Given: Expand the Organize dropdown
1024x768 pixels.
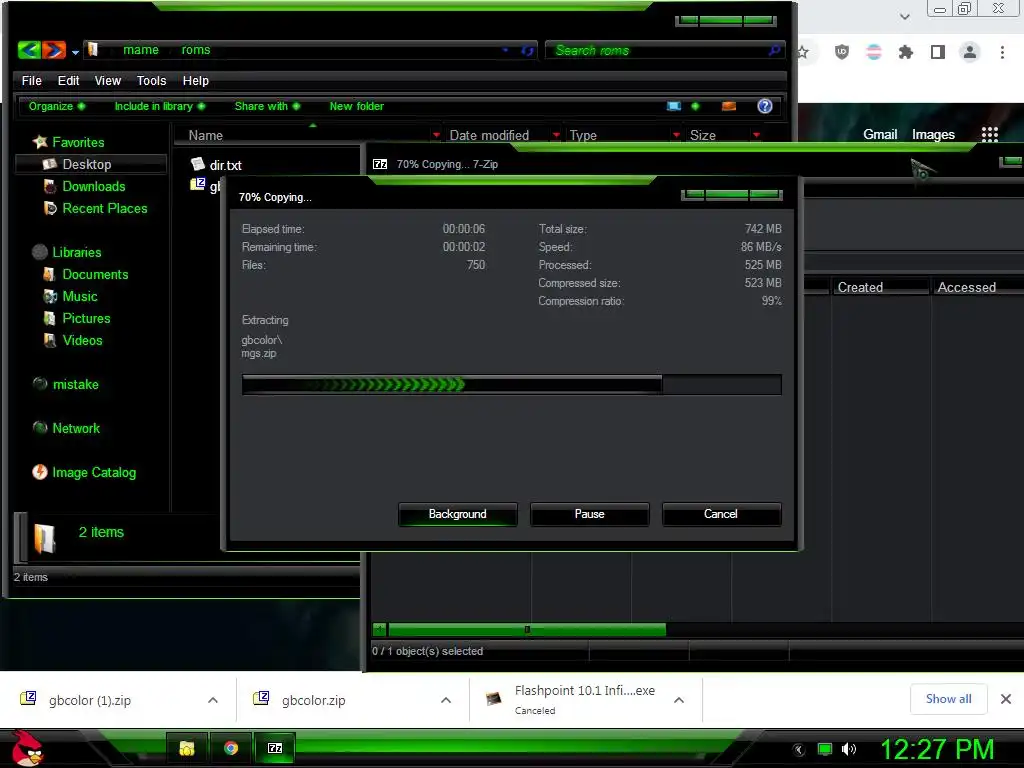Looking at the screenshot, I should [57, 106].
